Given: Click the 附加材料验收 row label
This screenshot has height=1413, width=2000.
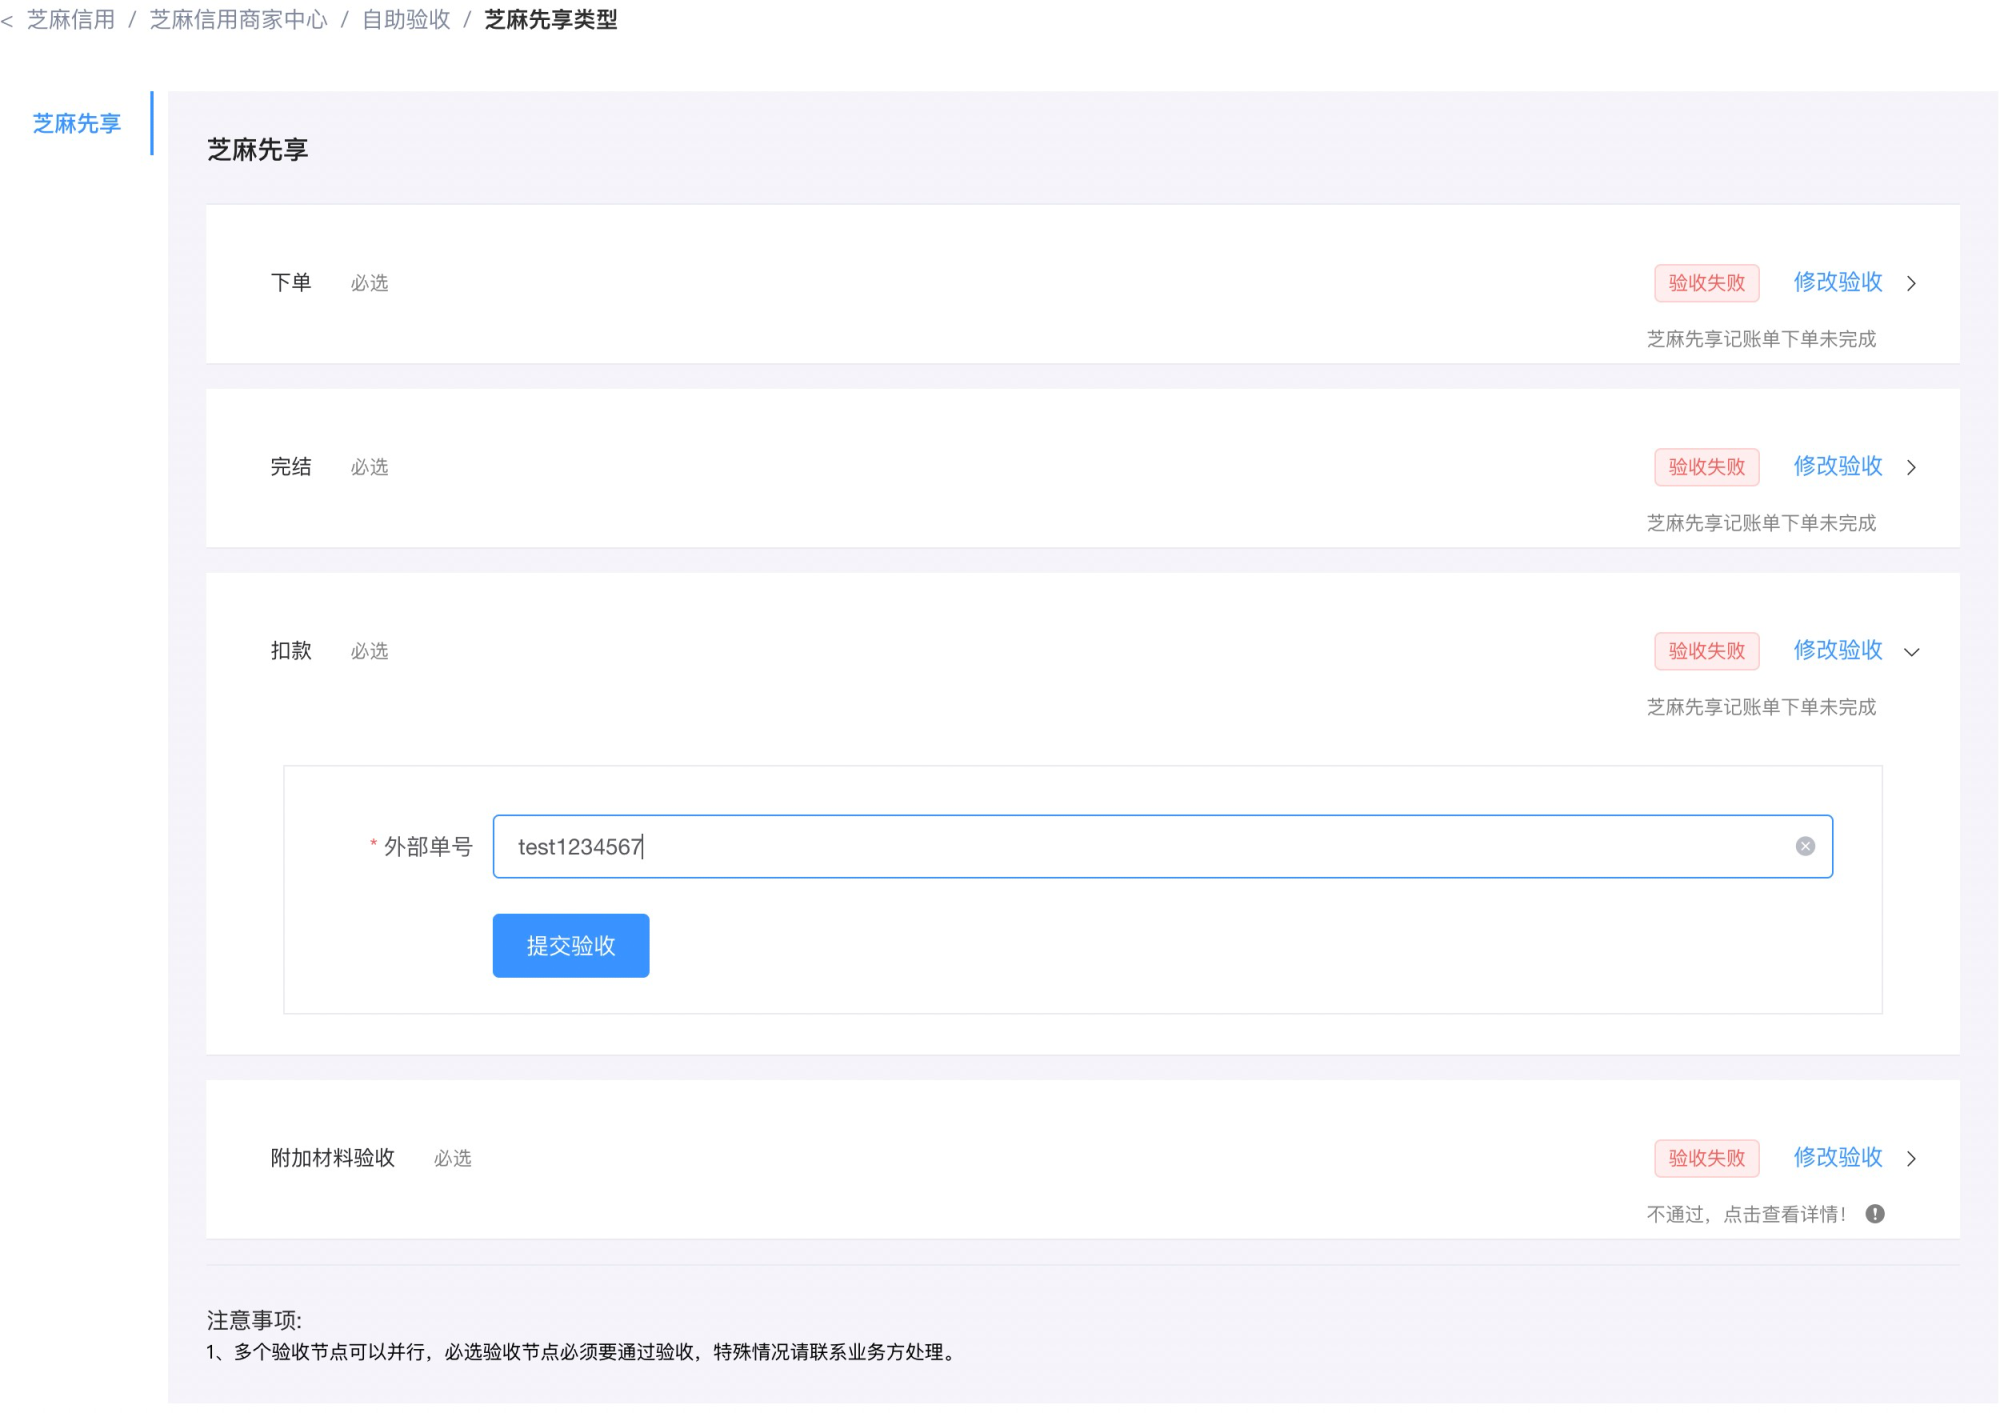Looking at the screenshot, I should click(333, 1158).
